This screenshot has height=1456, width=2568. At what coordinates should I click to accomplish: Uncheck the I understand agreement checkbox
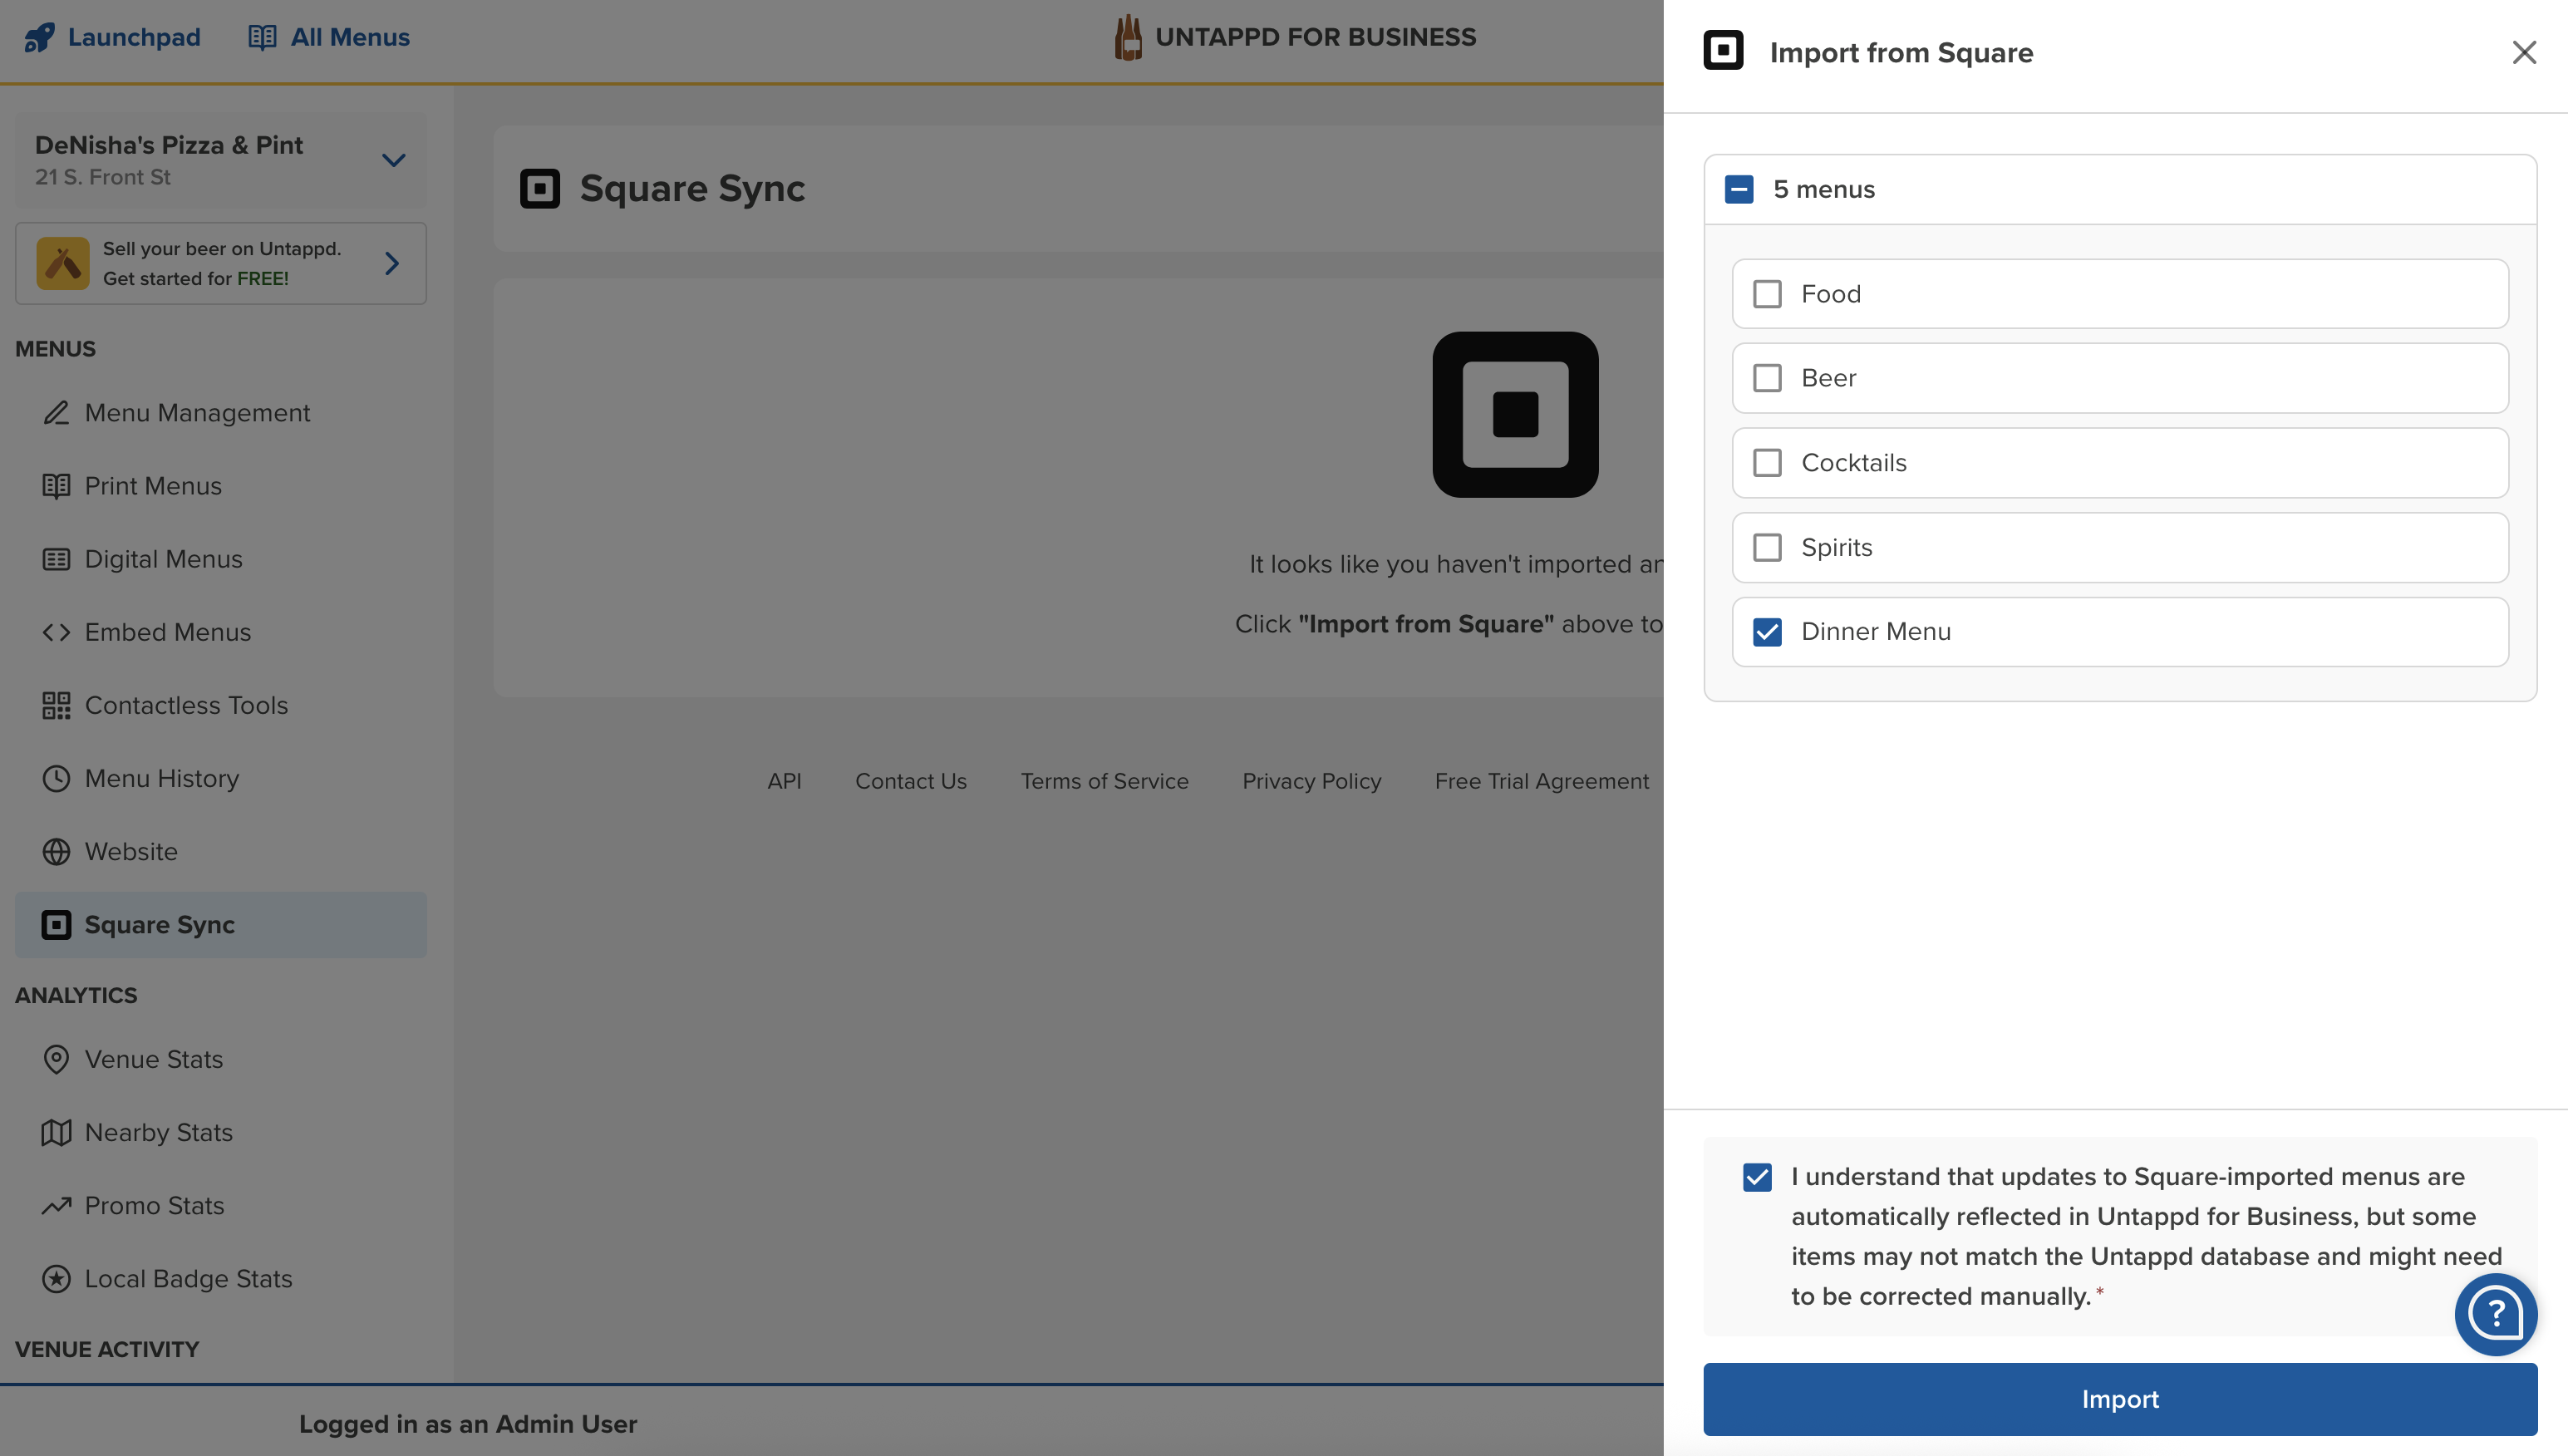1757,1177
